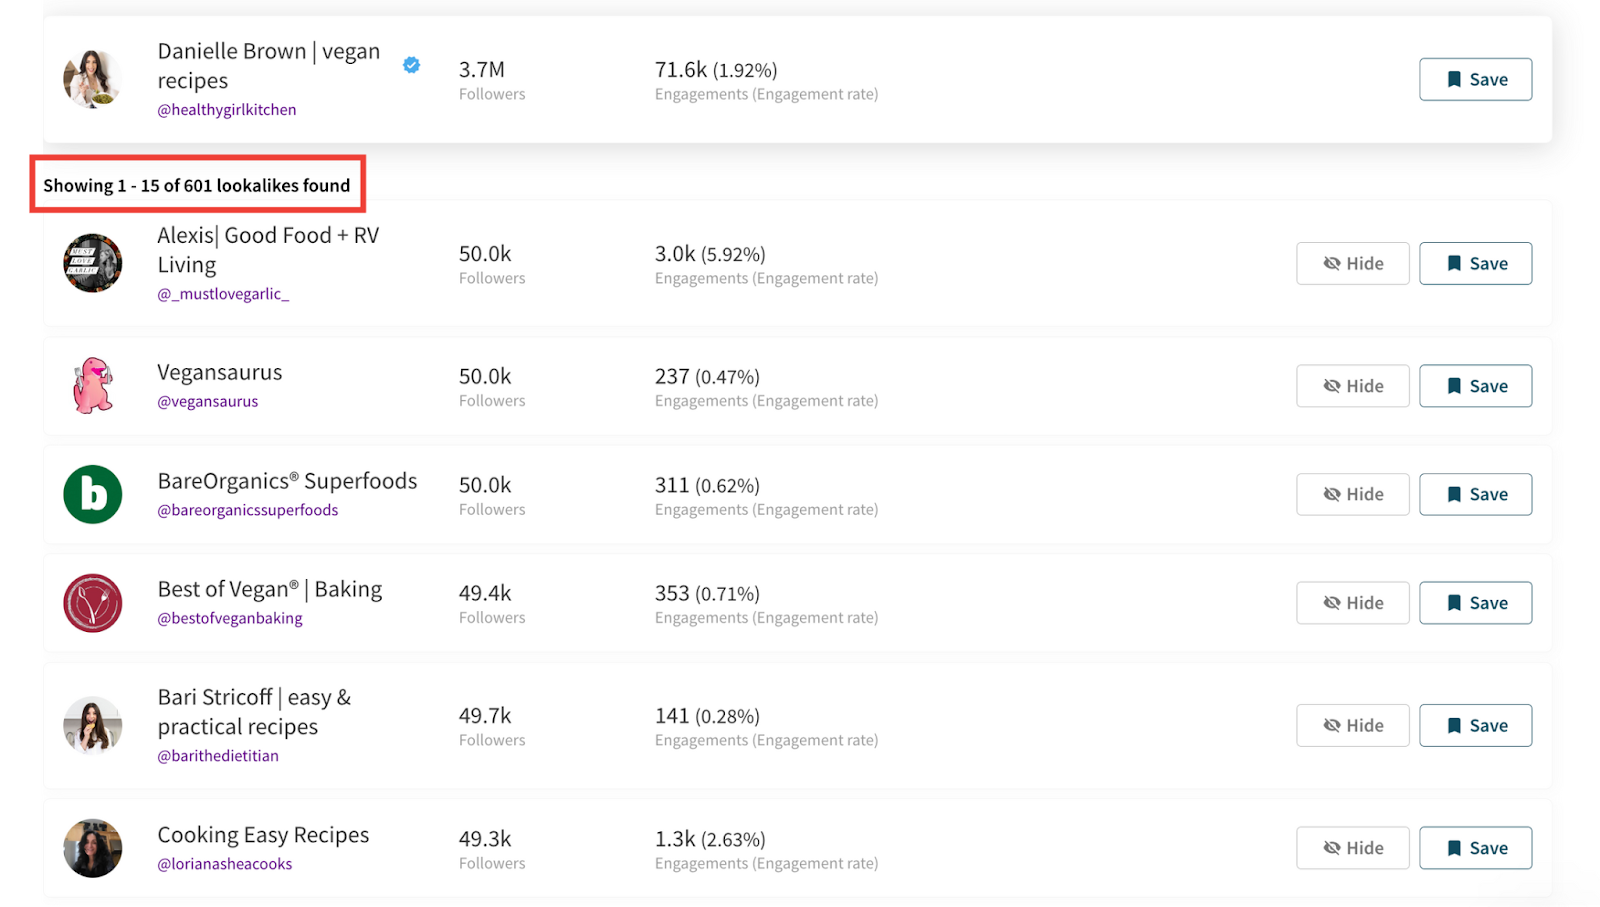Screen dimensions: 1600x907
Task: Click the crossed-eye icon in BareOrganics Hide button
Action: point(1332,494)
